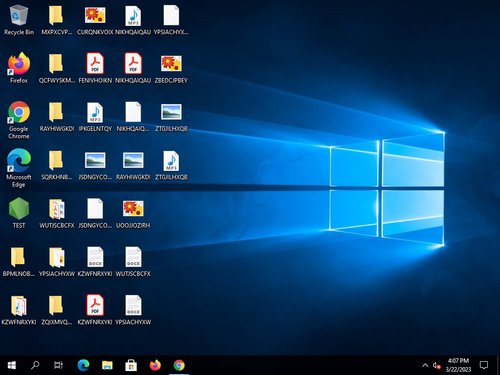Open File Explorer from the taskbar
This screenshot has width=500, height=375.
pos(107,365)
